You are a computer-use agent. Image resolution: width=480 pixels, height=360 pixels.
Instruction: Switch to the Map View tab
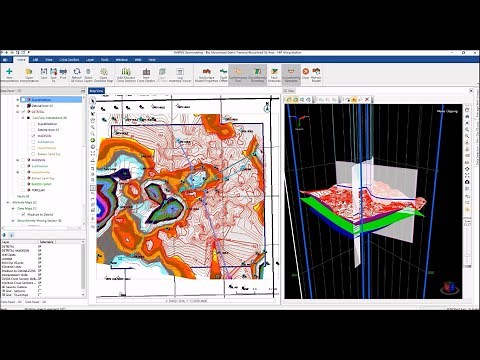(x=96, y=91)
